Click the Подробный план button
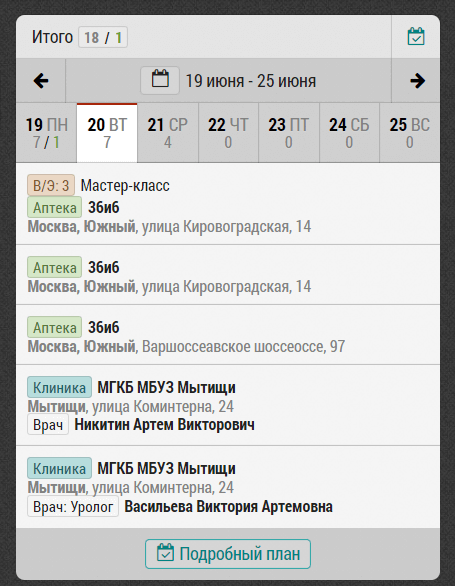 [228, 554]
